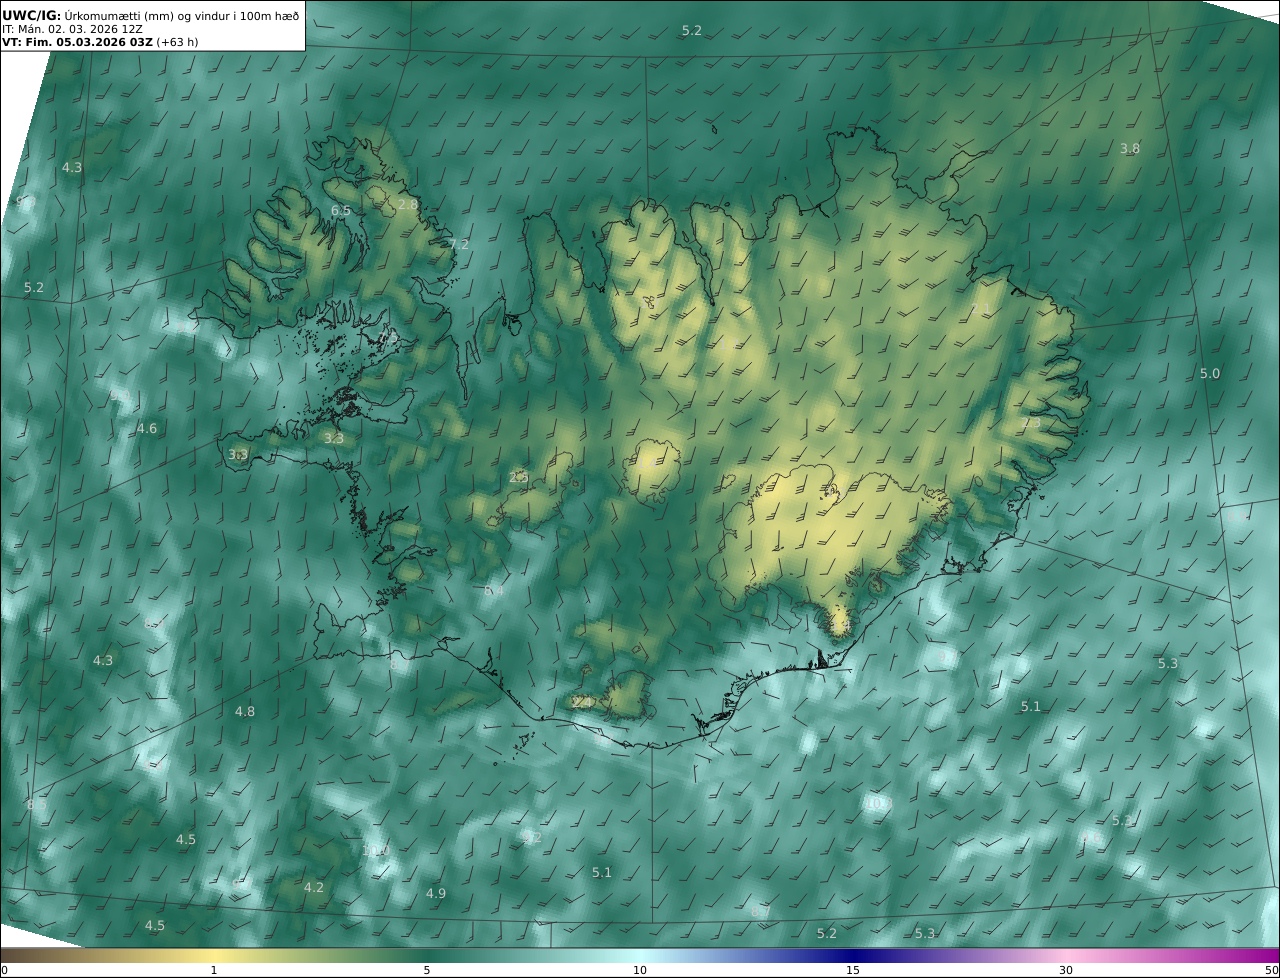This screenshot has width=1280, height=978.
Task: Click the 1 tick on color scale
Action: [x=213, y=970]
